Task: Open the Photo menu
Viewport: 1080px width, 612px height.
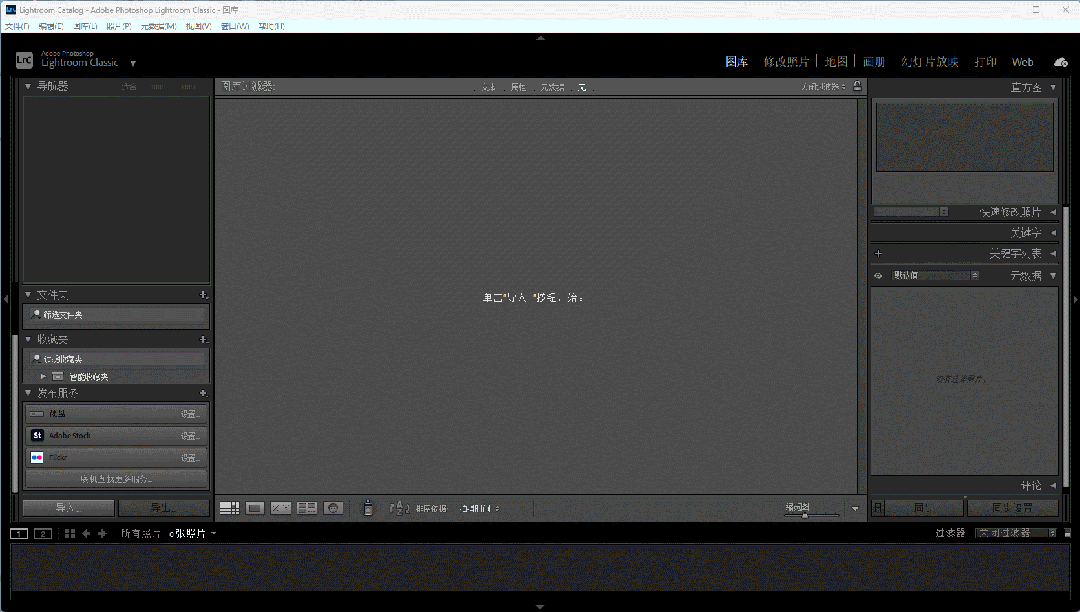Action: point(118,26)
